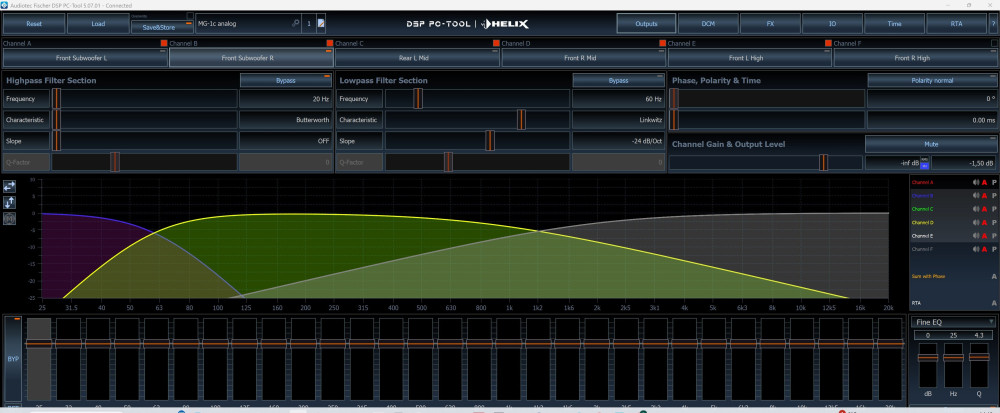Toggle P phase icon for Channel E

994,236
